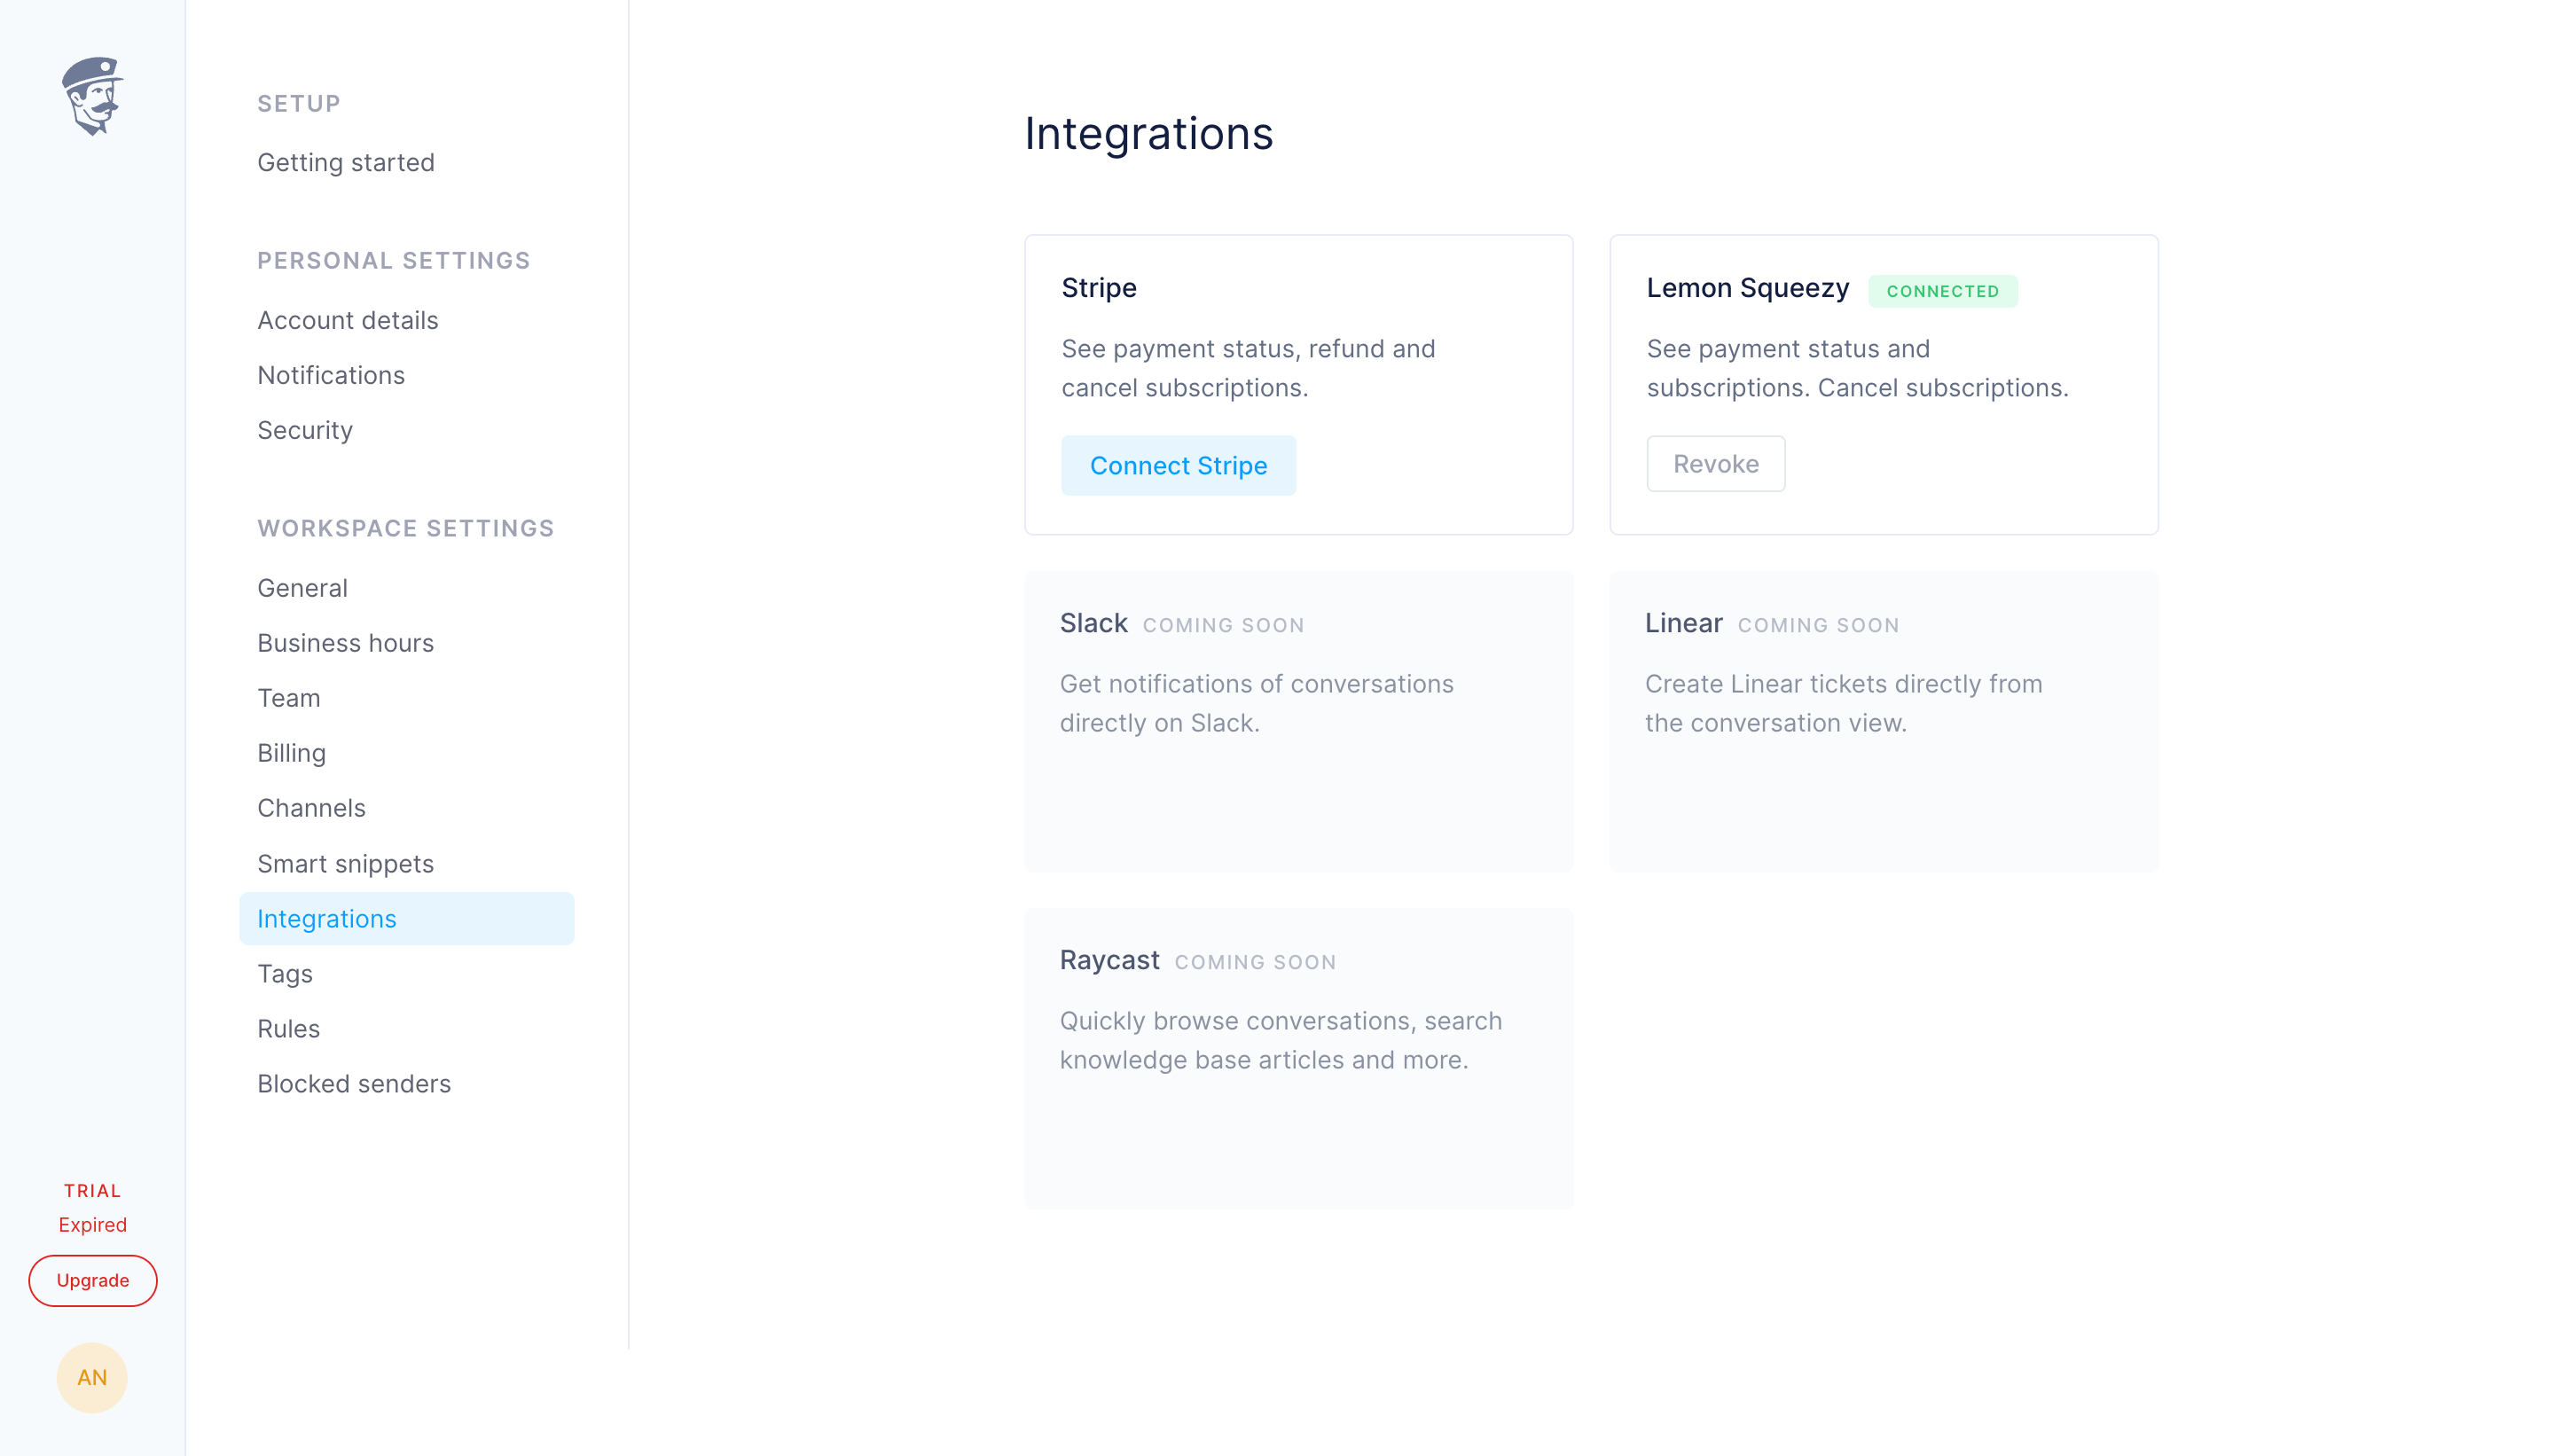
Task: Open the Team settings page
Action: point(289,699)
